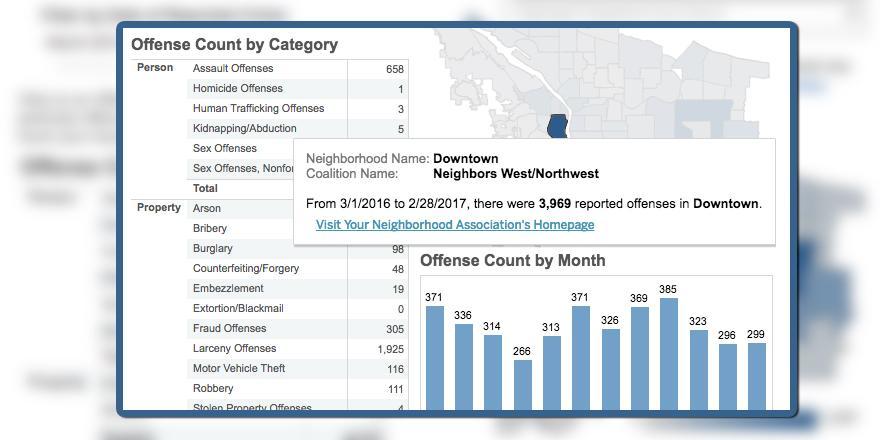Click the bar labeled 266
The height and width of the screenshot is (440, 880).
click(x=522, y=385)
